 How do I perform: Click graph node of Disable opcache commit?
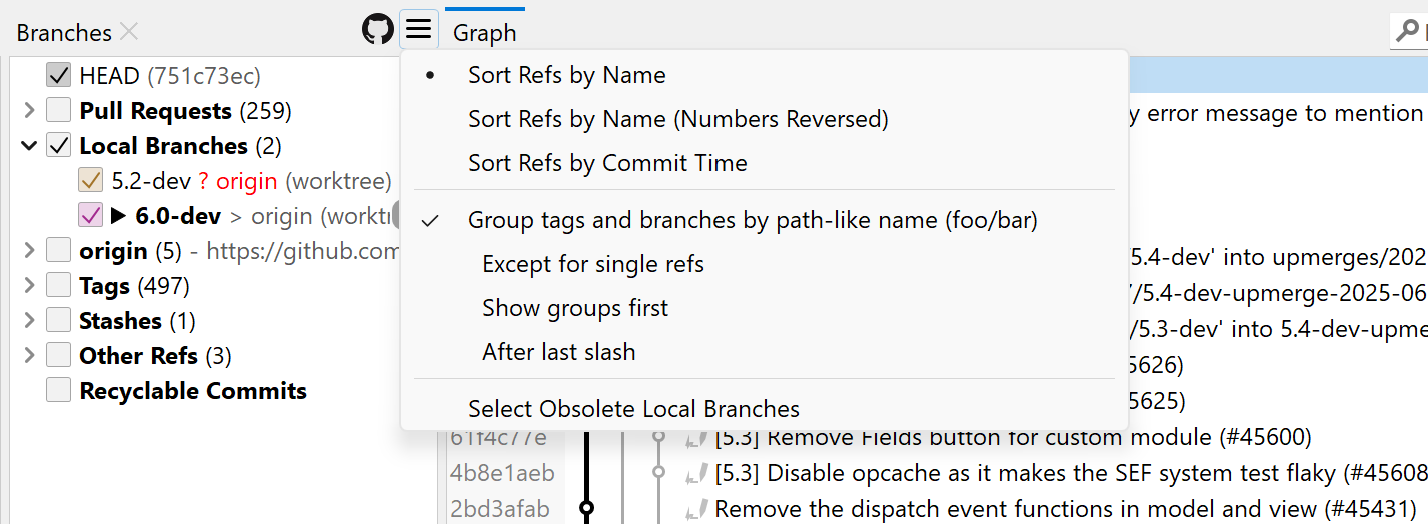[x=658, y=472]
